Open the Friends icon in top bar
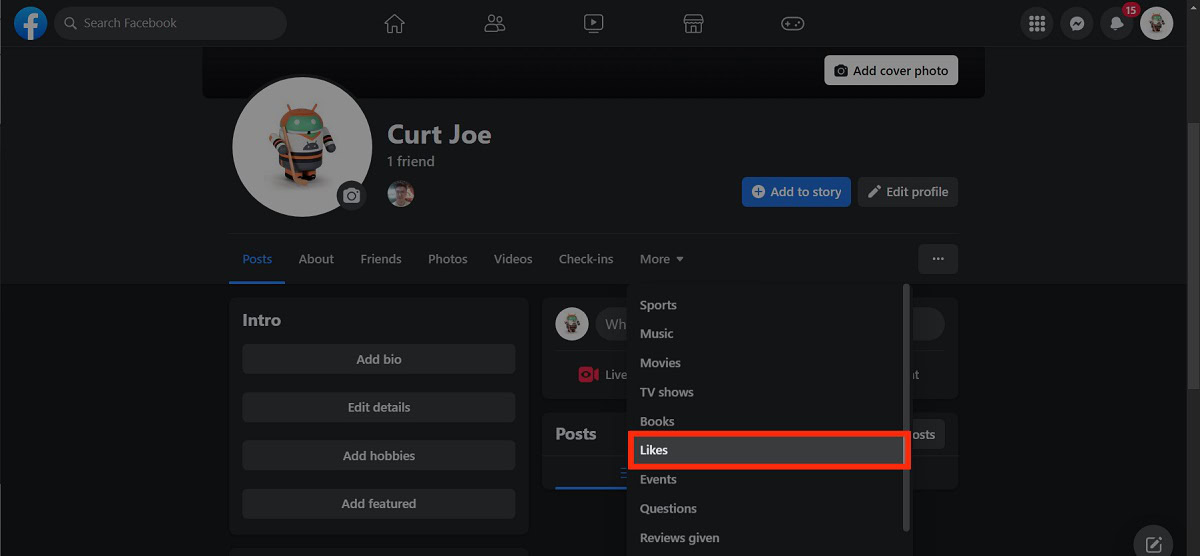The height and width of the screenshot is (556, 1200). pyautogui.click(x=494, y=23)
